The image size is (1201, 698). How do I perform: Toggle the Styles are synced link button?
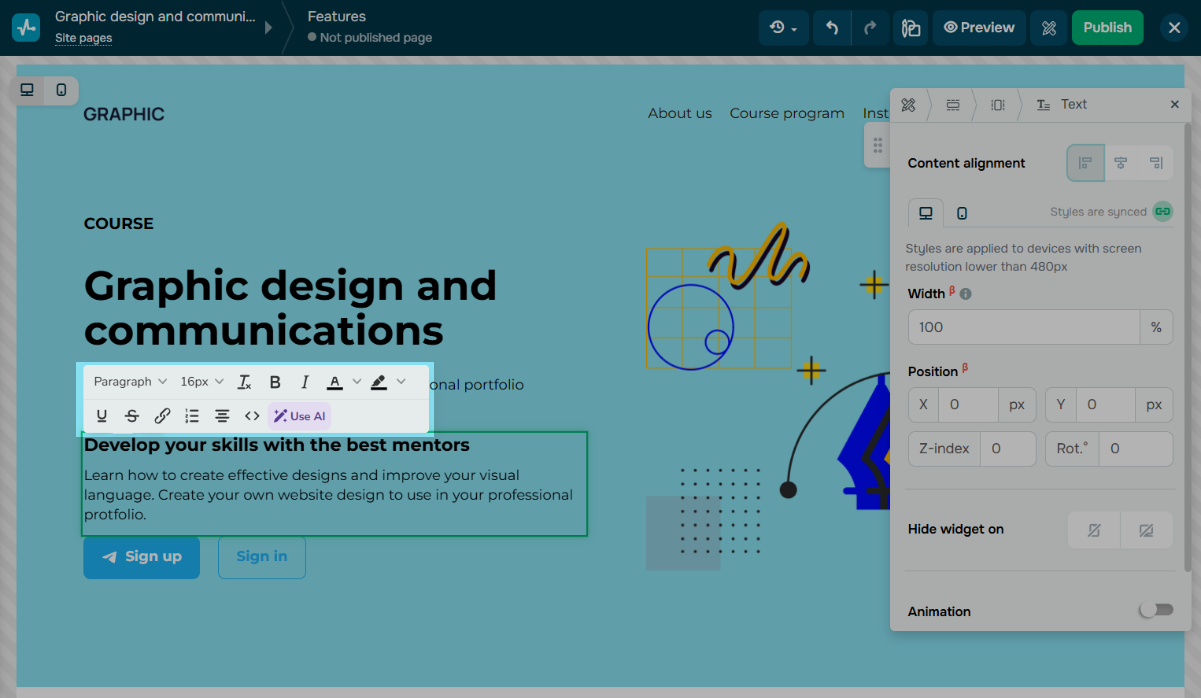[1162, 212]
